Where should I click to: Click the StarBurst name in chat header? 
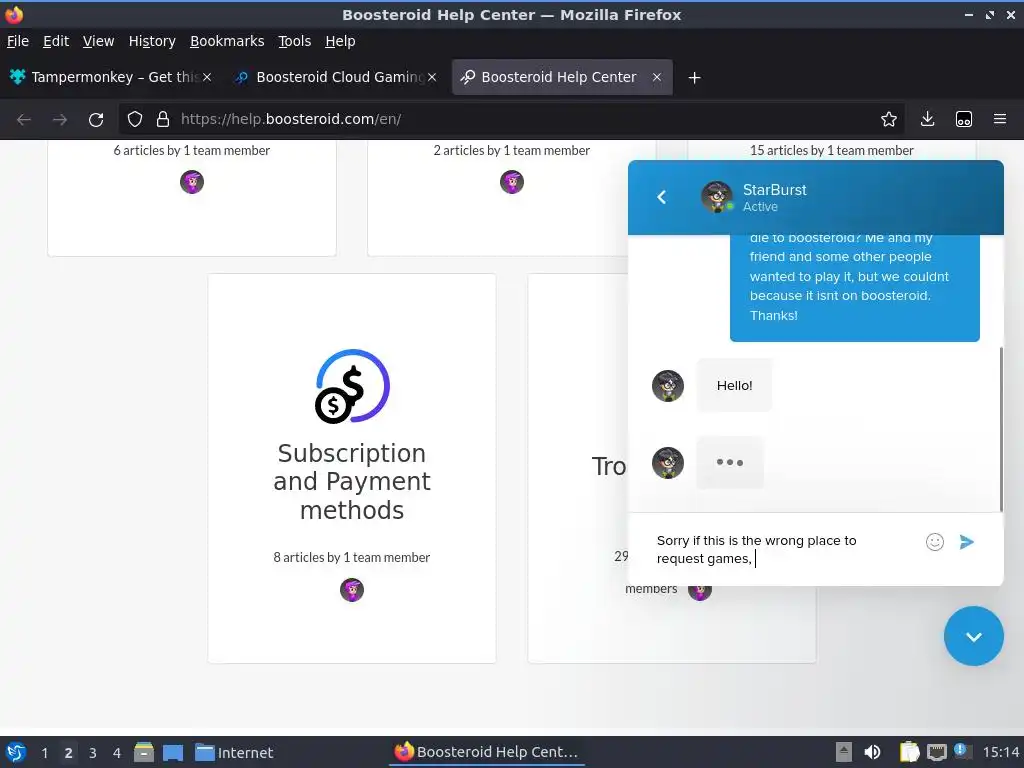pyautogui.click(x=775, y=190)
